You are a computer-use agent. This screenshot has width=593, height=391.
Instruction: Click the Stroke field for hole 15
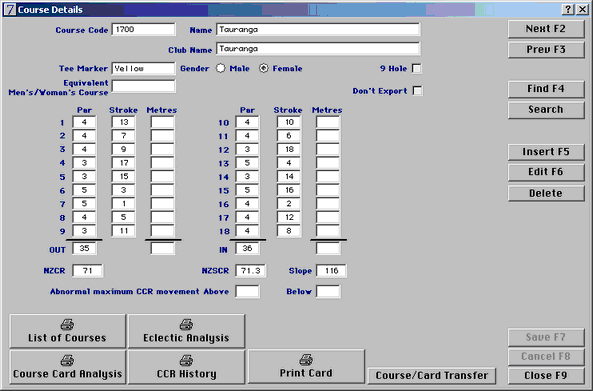(x=289, y=190)
